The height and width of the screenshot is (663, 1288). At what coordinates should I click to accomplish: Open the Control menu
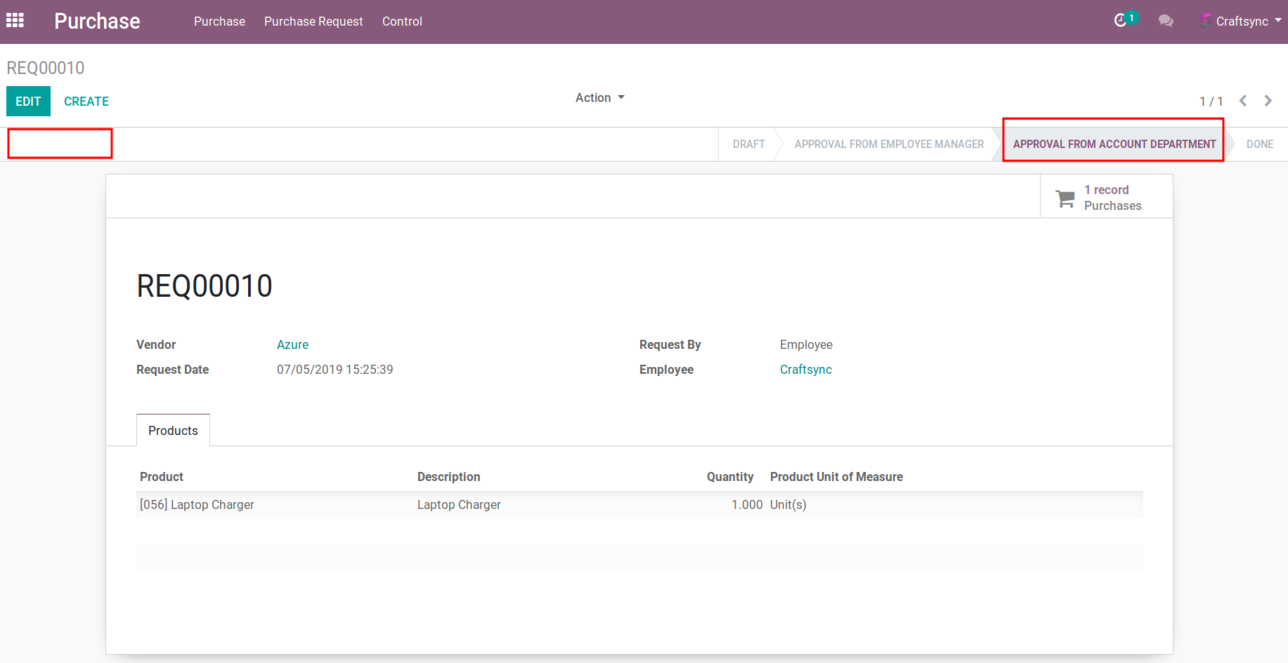[402, 21]
